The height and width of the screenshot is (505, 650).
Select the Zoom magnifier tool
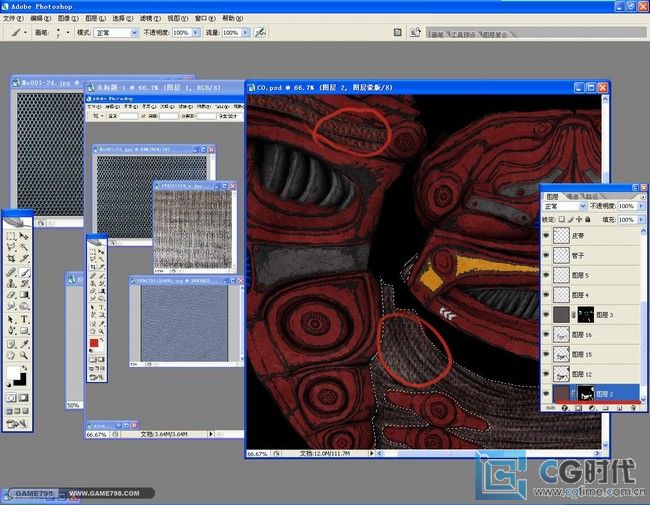pos(24,355)
